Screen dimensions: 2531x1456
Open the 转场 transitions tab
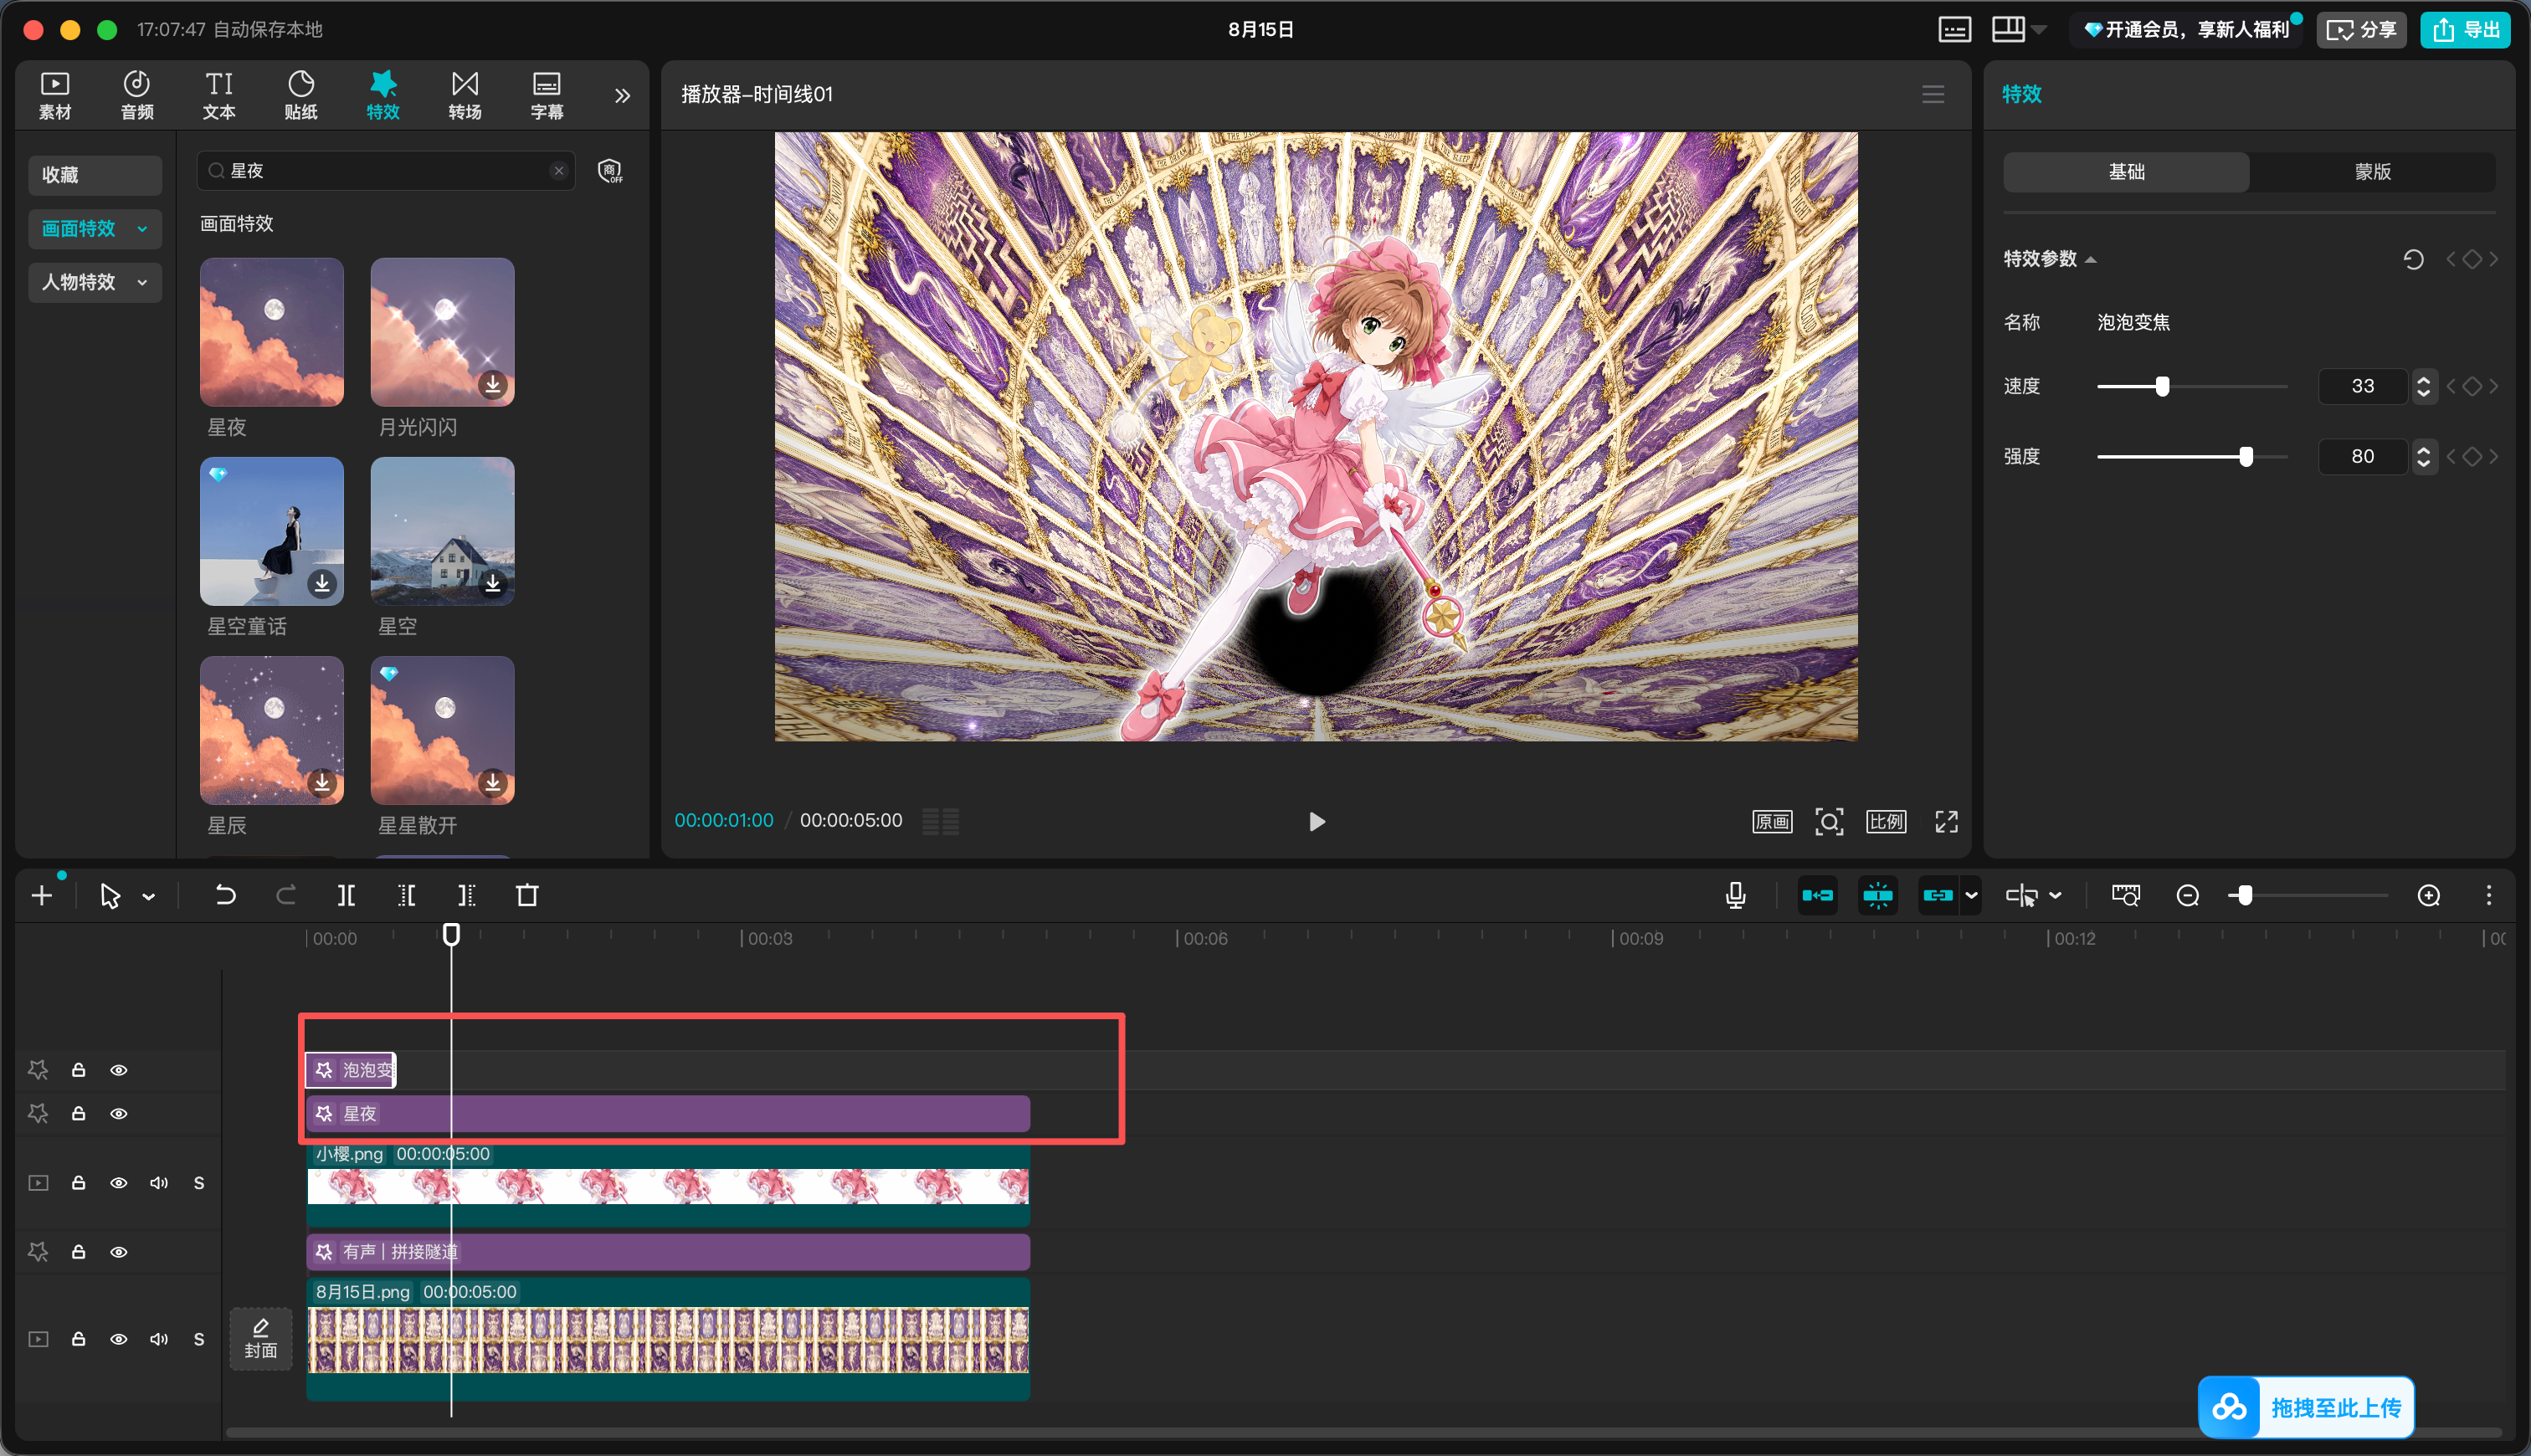coord(465,95)
